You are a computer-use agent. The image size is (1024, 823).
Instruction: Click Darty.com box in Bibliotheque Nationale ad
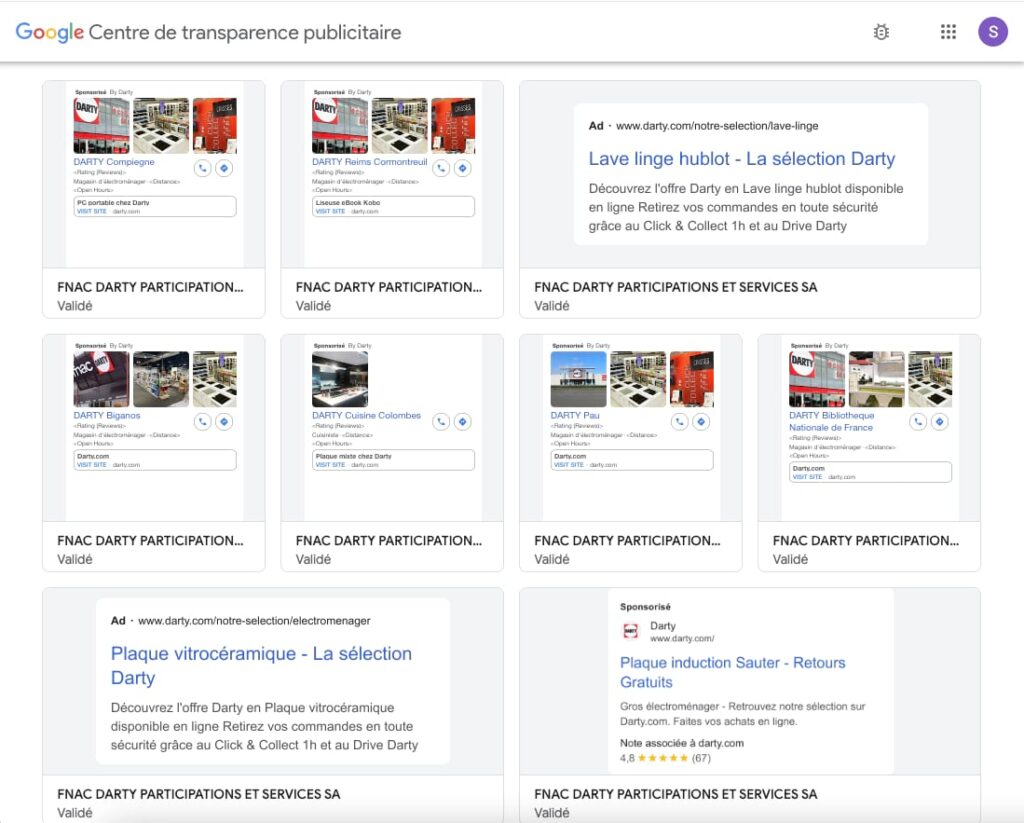click(x=871, y=472)
